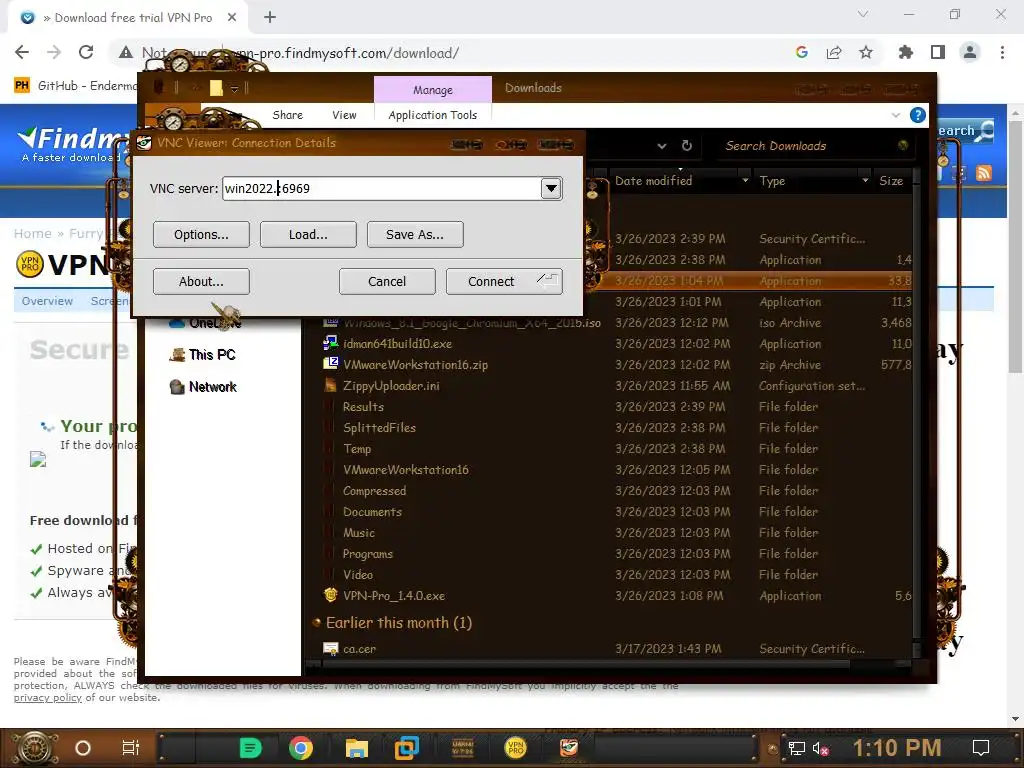This screenshot has height=768, width=1024.
Task: Click the quick access folder icon in Explorer title bar
Action: [216, 88]
